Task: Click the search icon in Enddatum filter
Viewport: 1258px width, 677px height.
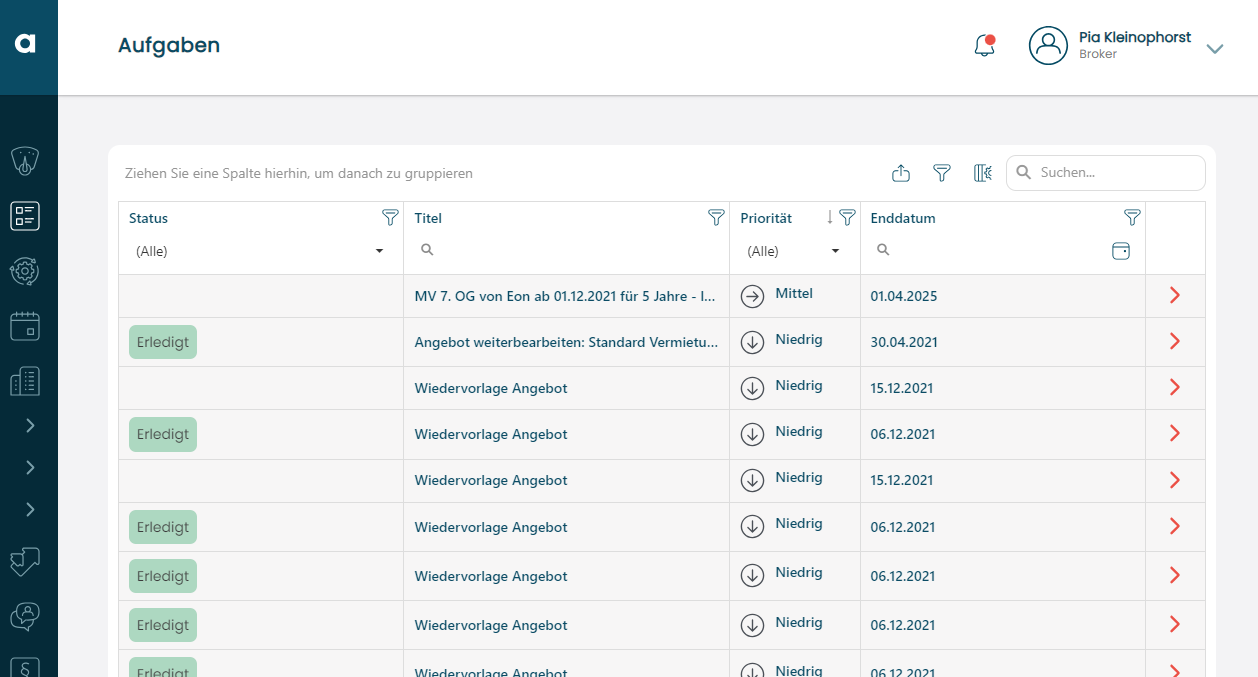Action: click(x=883, y=250)
